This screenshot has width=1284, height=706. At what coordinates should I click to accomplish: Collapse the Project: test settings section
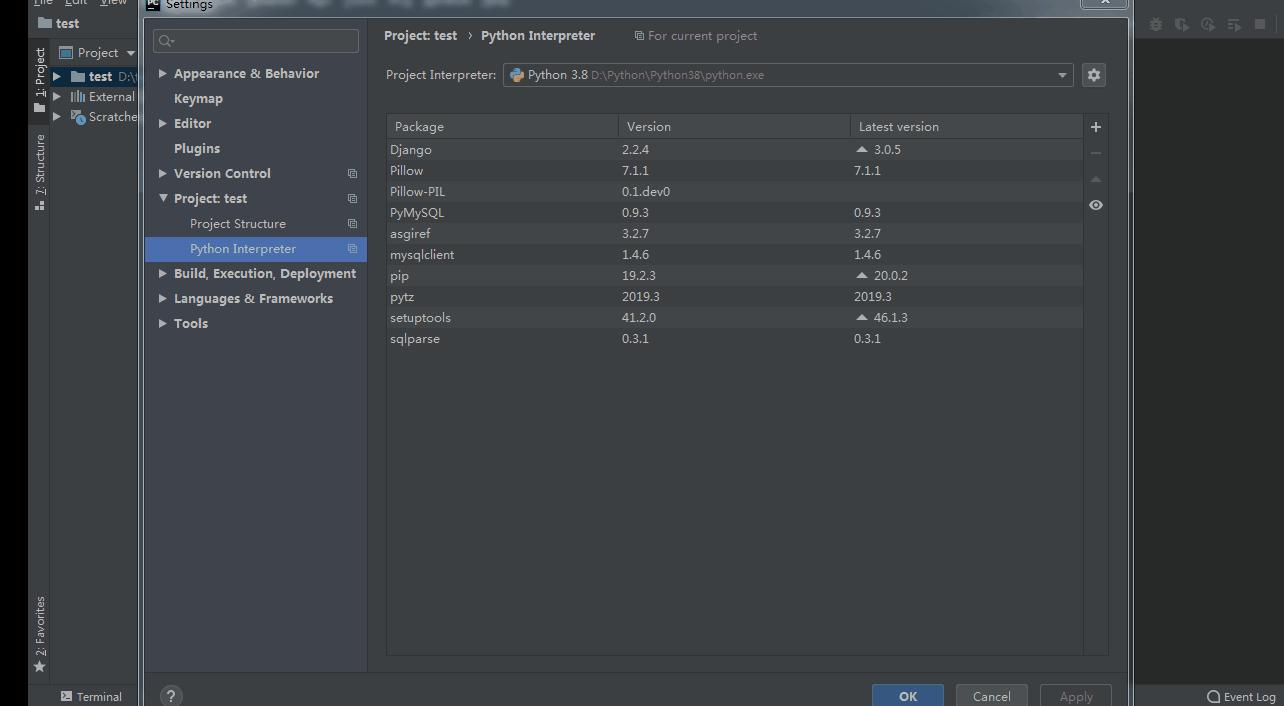[x=163, y=198]
